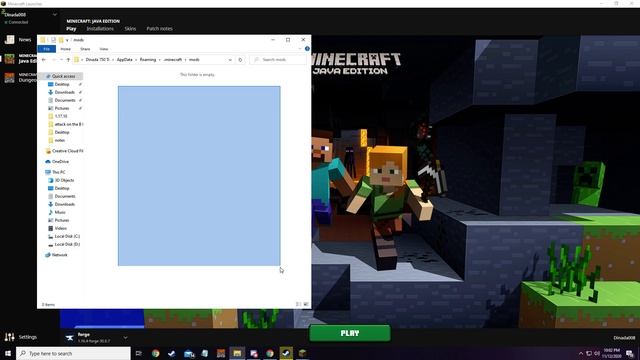Refresh the mods folder view

pos(240,60)
